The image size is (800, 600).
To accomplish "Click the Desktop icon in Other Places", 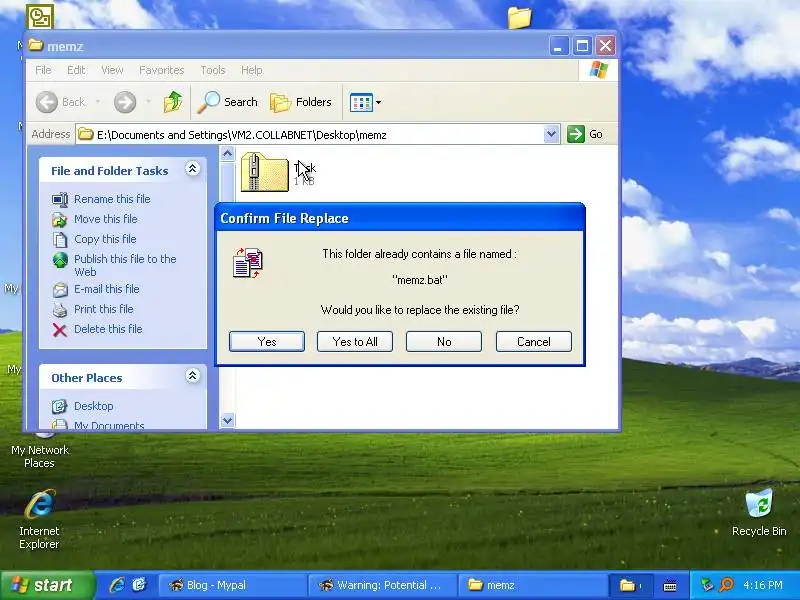I will 59,406.
